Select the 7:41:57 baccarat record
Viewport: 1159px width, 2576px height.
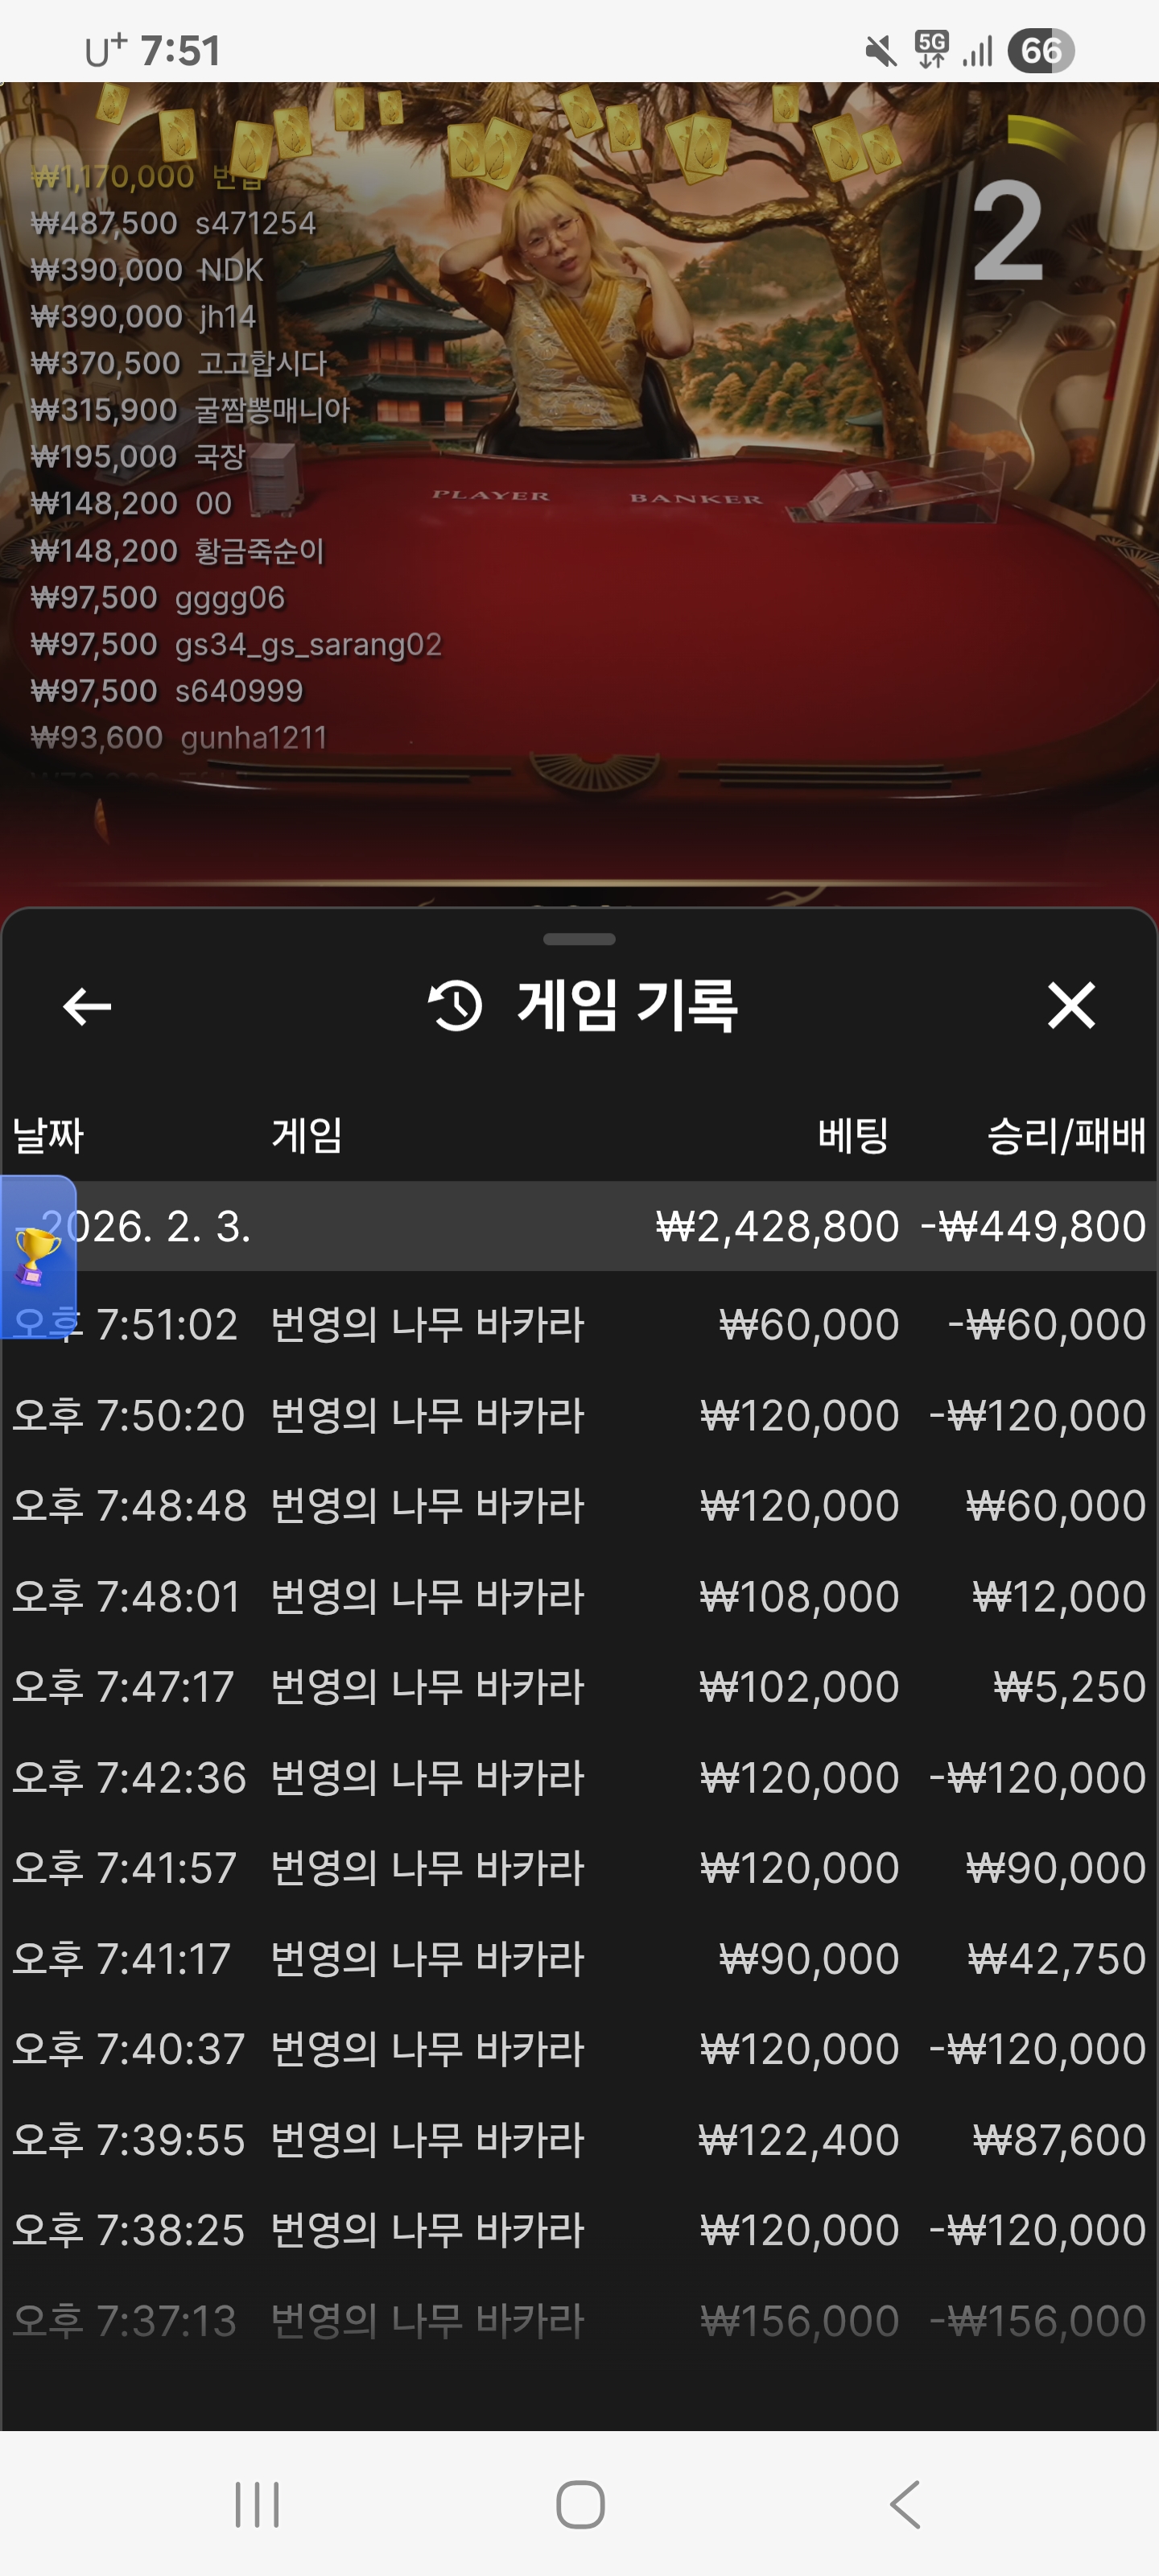pyautogui.click(x=579, y=1868)
